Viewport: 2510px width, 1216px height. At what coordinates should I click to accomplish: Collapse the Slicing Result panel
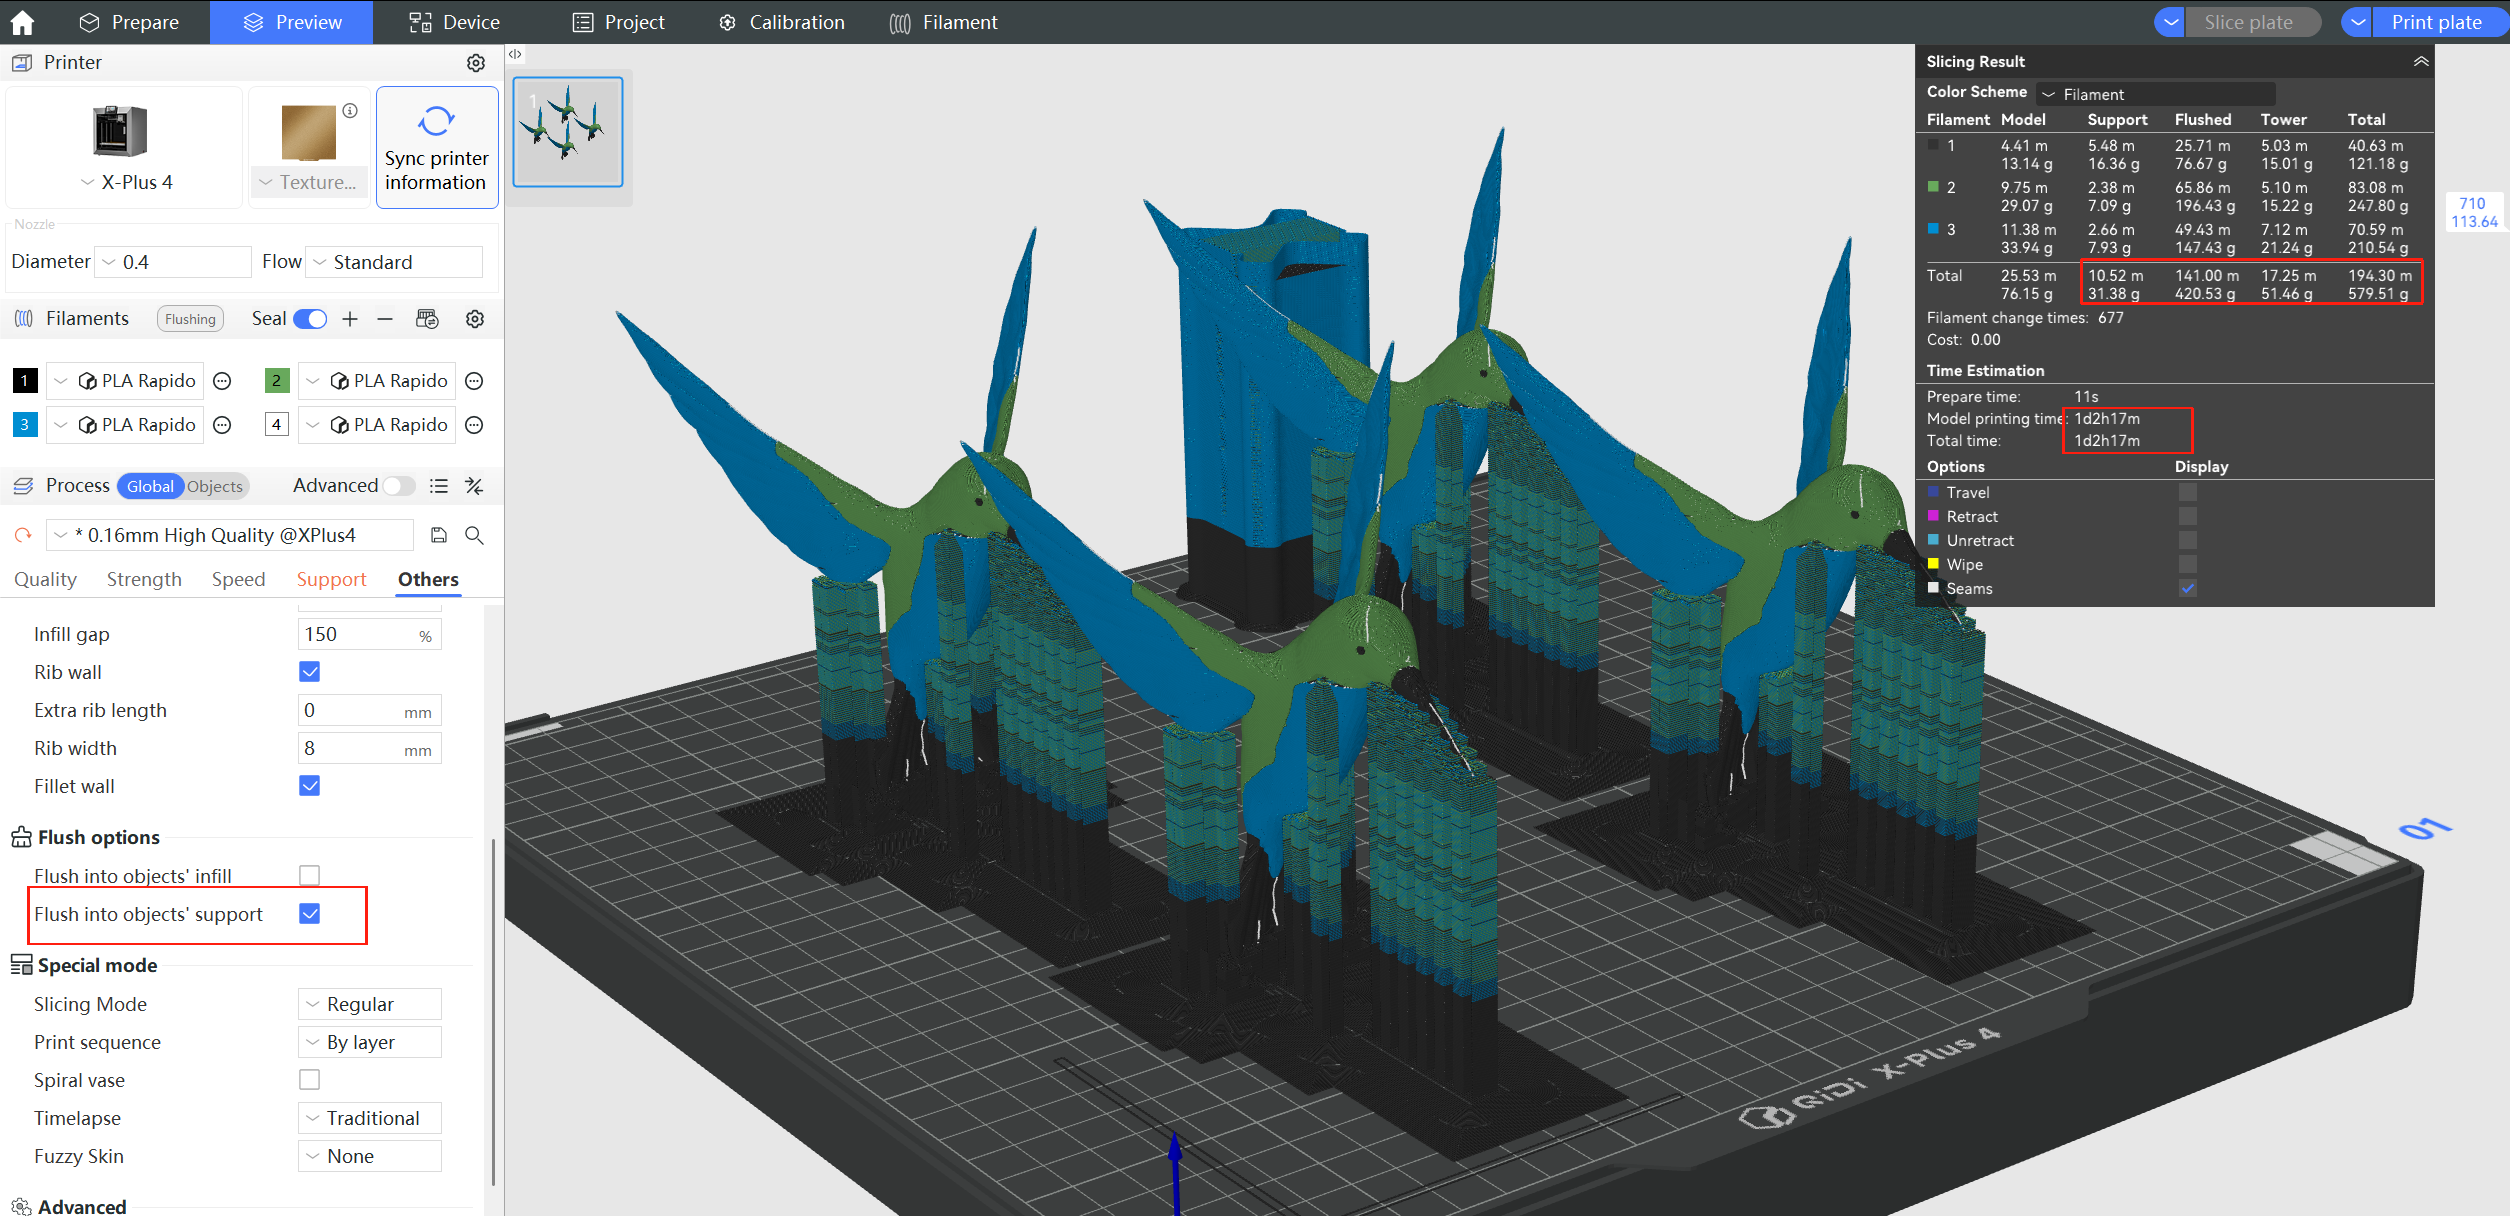click(2421, 61)
